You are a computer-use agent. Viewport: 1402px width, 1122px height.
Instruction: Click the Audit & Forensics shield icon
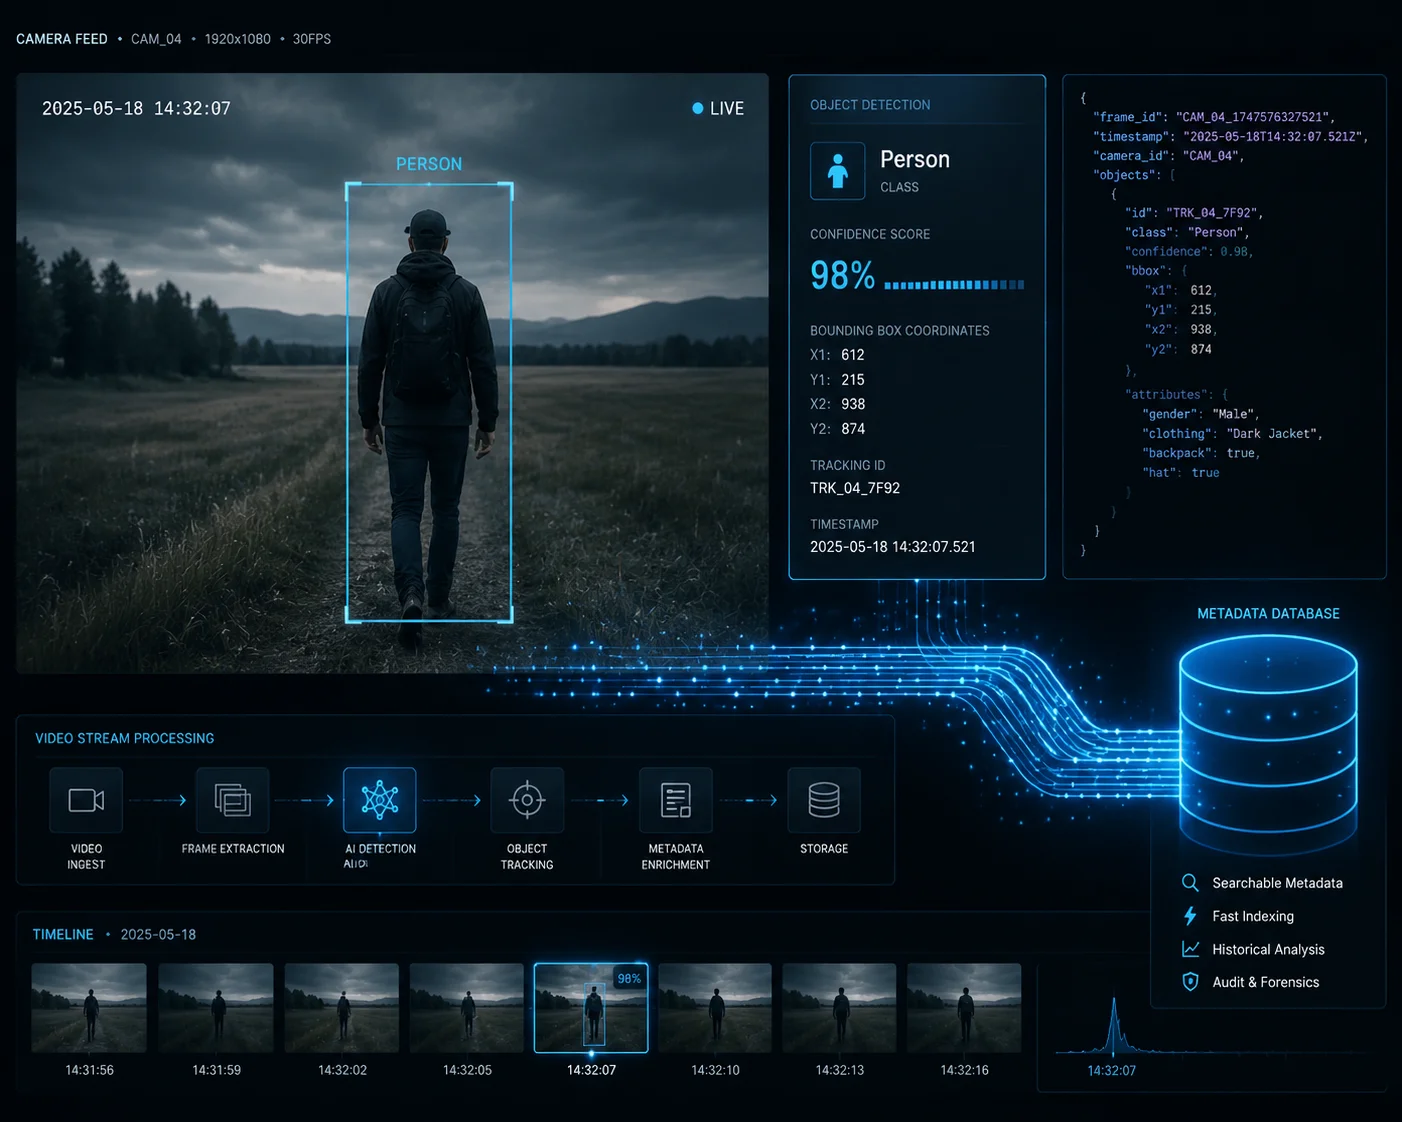click(1190, 982)
